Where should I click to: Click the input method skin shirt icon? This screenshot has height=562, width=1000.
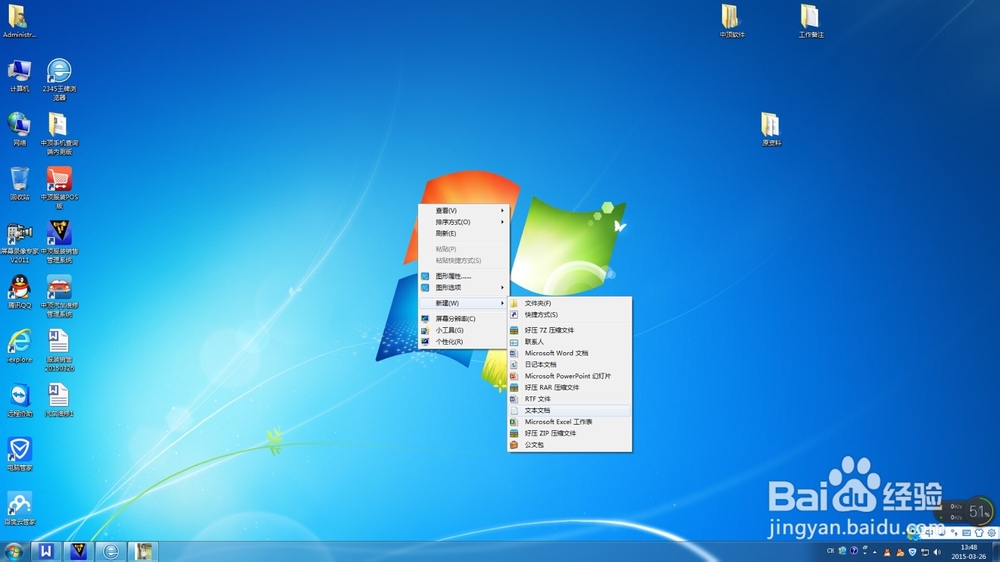point(979,533)
